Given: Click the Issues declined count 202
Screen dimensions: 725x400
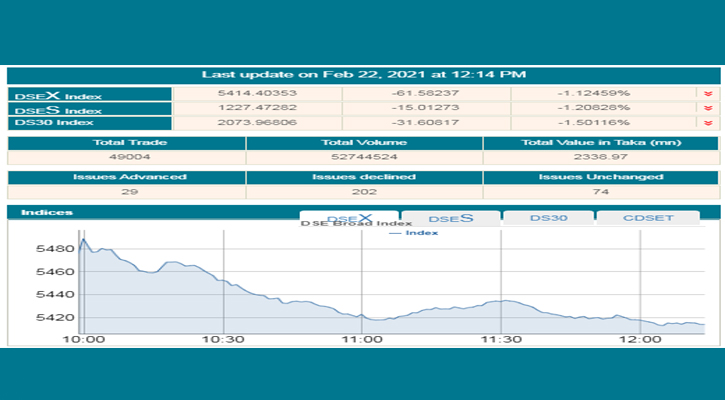Looking at the screenshot, I should click(x=363, y=191).
